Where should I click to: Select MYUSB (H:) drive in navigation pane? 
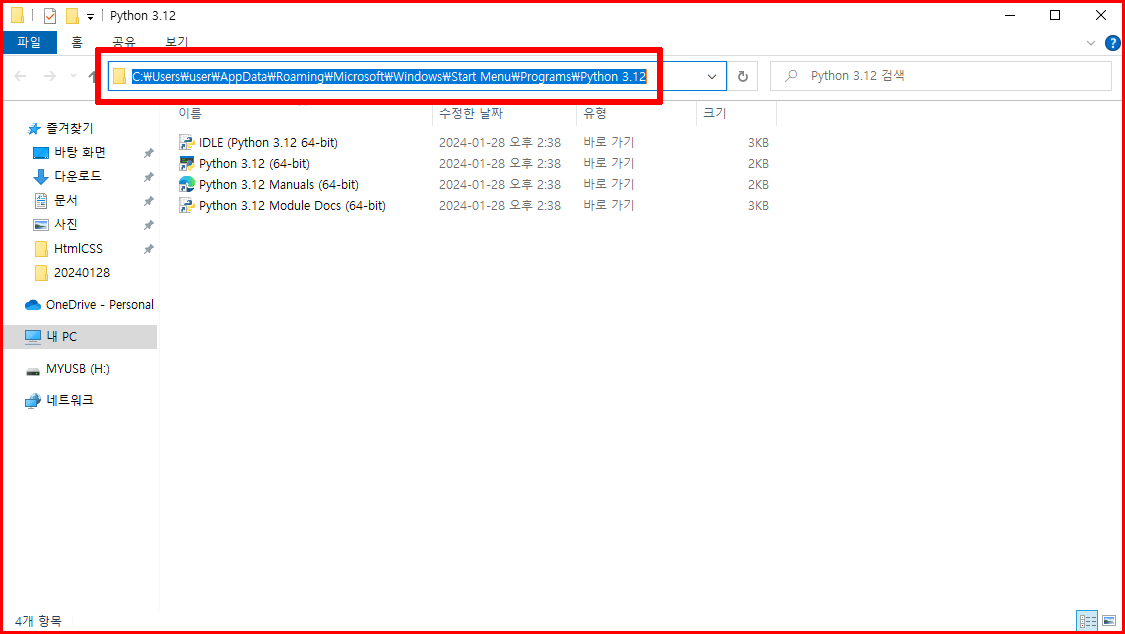pos(77,369)
